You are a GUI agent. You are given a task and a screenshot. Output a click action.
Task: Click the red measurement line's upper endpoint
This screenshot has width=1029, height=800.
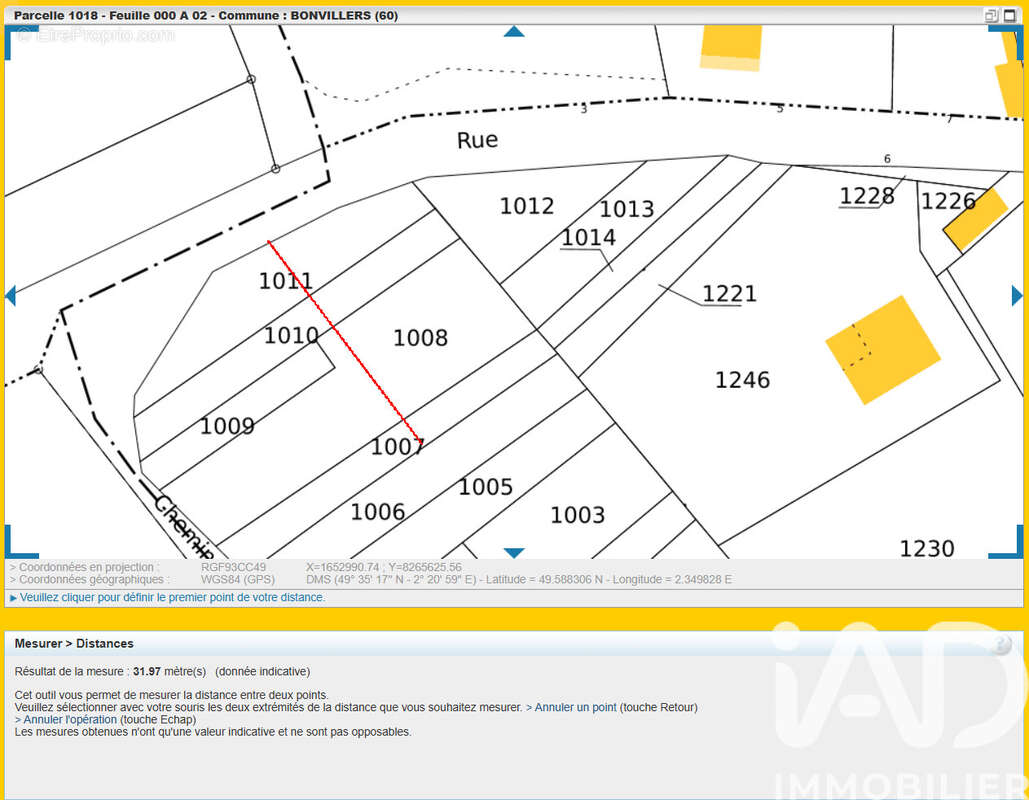coord(269,242)
